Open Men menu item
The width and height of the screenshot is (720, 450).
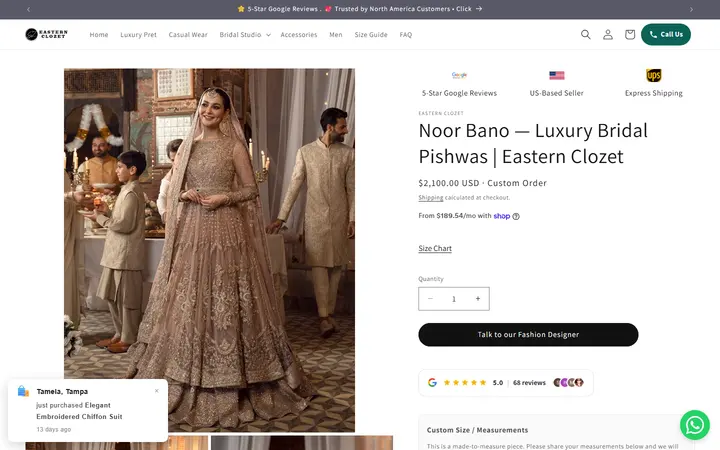click(336, 34)
